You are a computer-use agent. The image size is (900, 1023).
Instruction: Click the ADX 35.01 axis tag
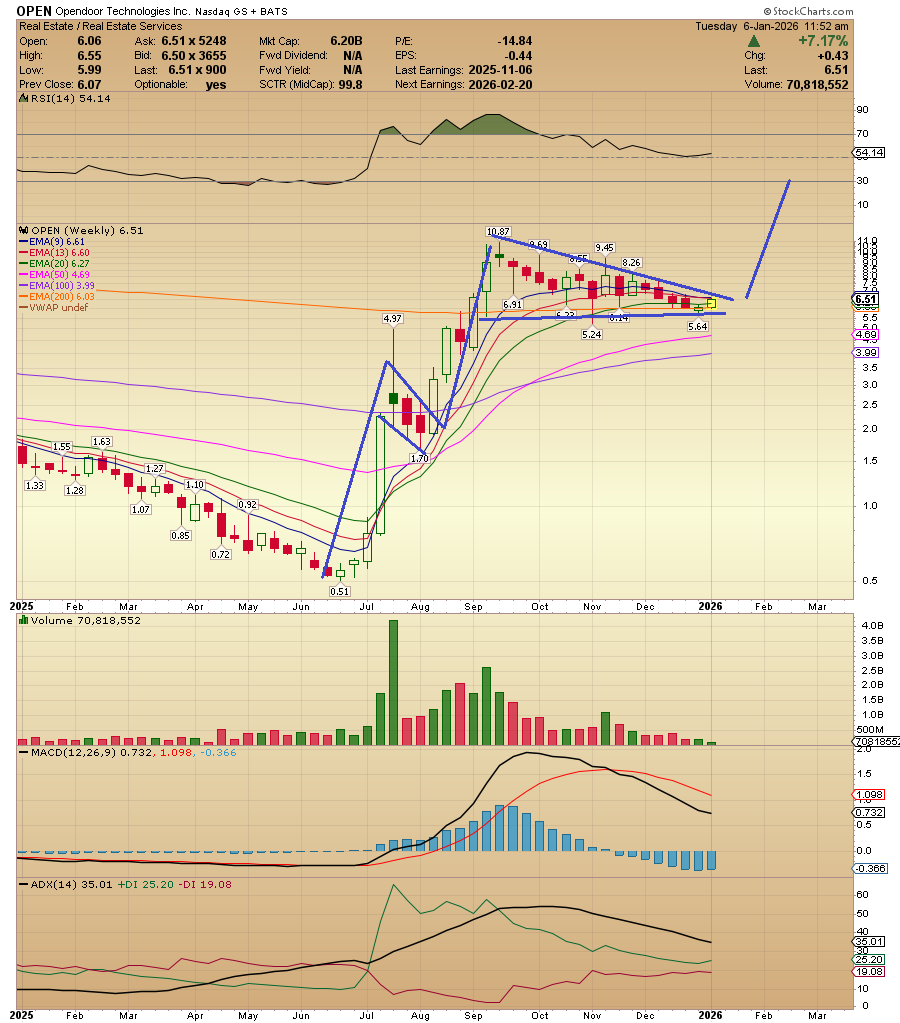coord(869,941)
